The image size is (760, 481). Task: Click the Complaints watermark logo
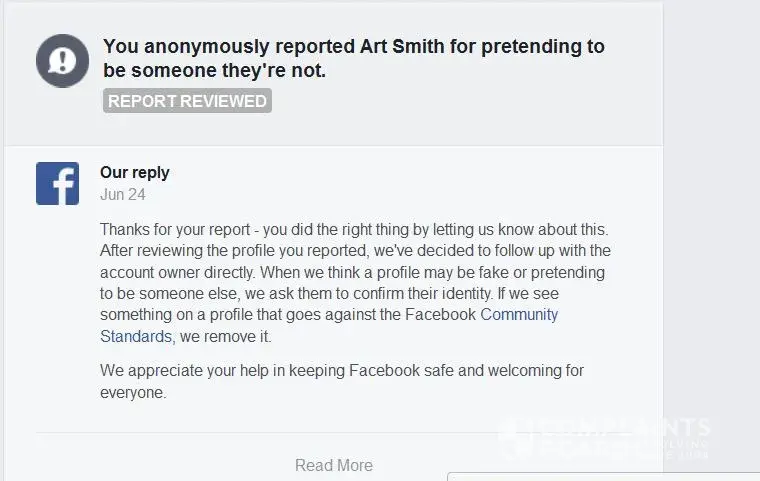605,436
